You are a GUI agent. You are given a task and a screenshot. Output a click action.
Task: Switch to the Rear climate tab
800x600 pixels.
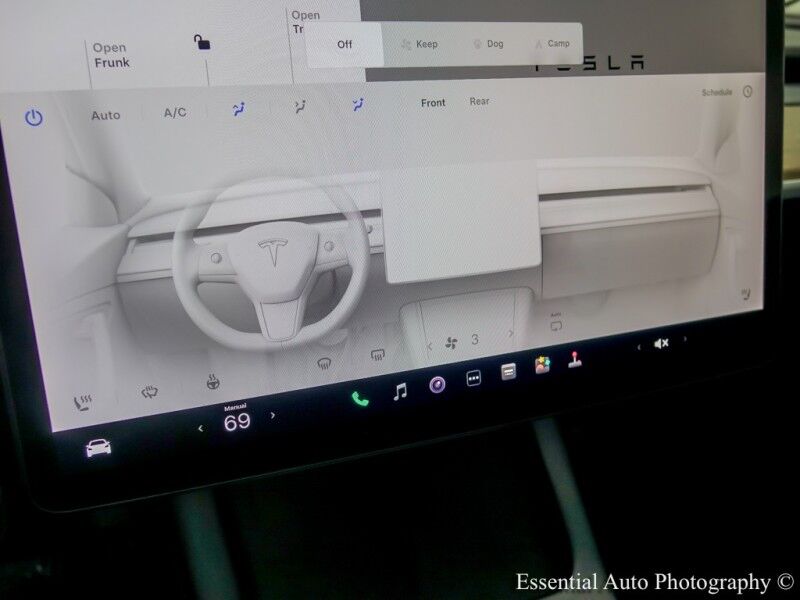tap(478, 101)
